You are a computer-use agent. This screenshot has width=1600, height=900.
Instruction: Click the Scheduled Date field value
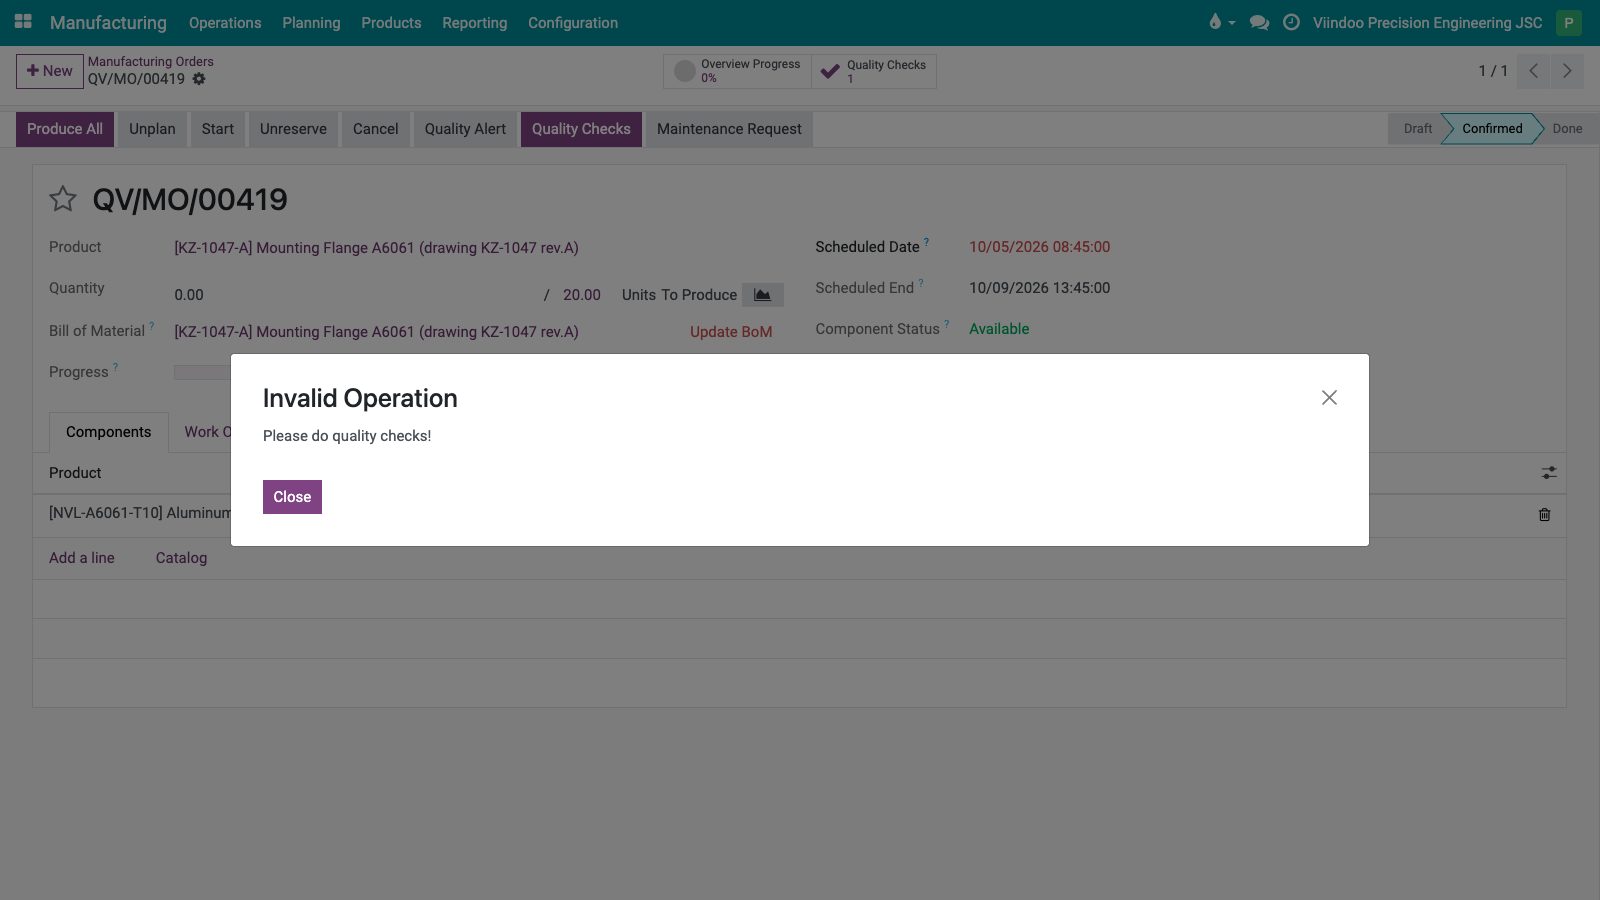pos(1039,247)
